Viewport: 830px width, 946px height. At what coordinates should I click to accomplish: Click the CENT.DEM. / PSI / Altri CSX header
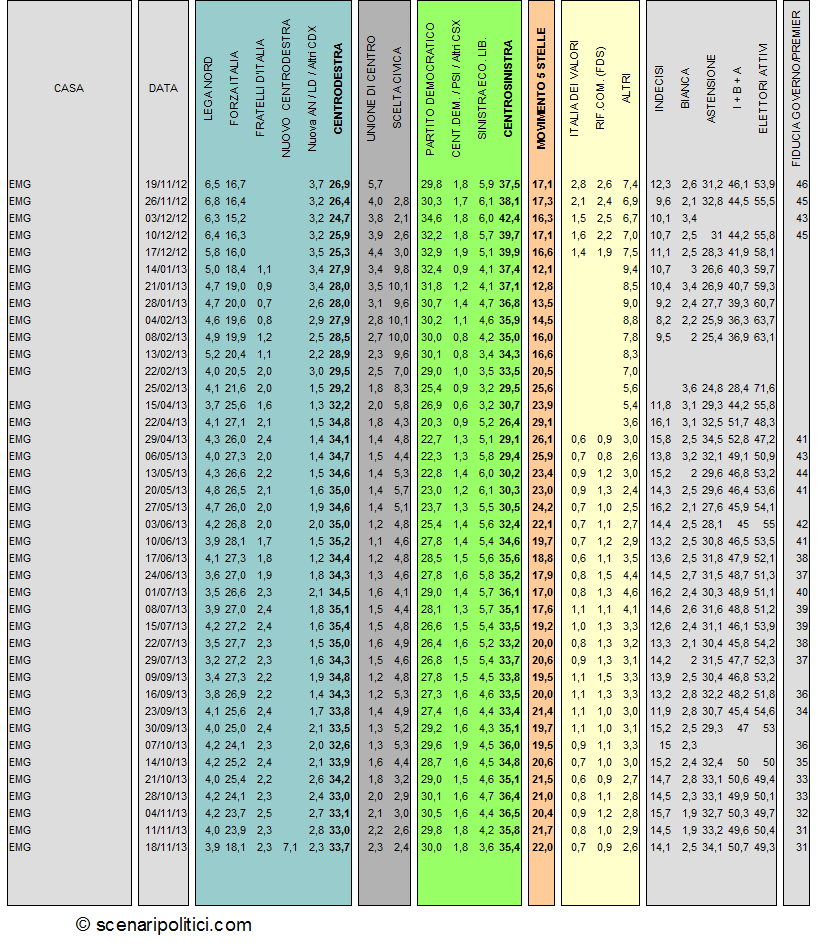pyautogui.click(x=456, y=88)
